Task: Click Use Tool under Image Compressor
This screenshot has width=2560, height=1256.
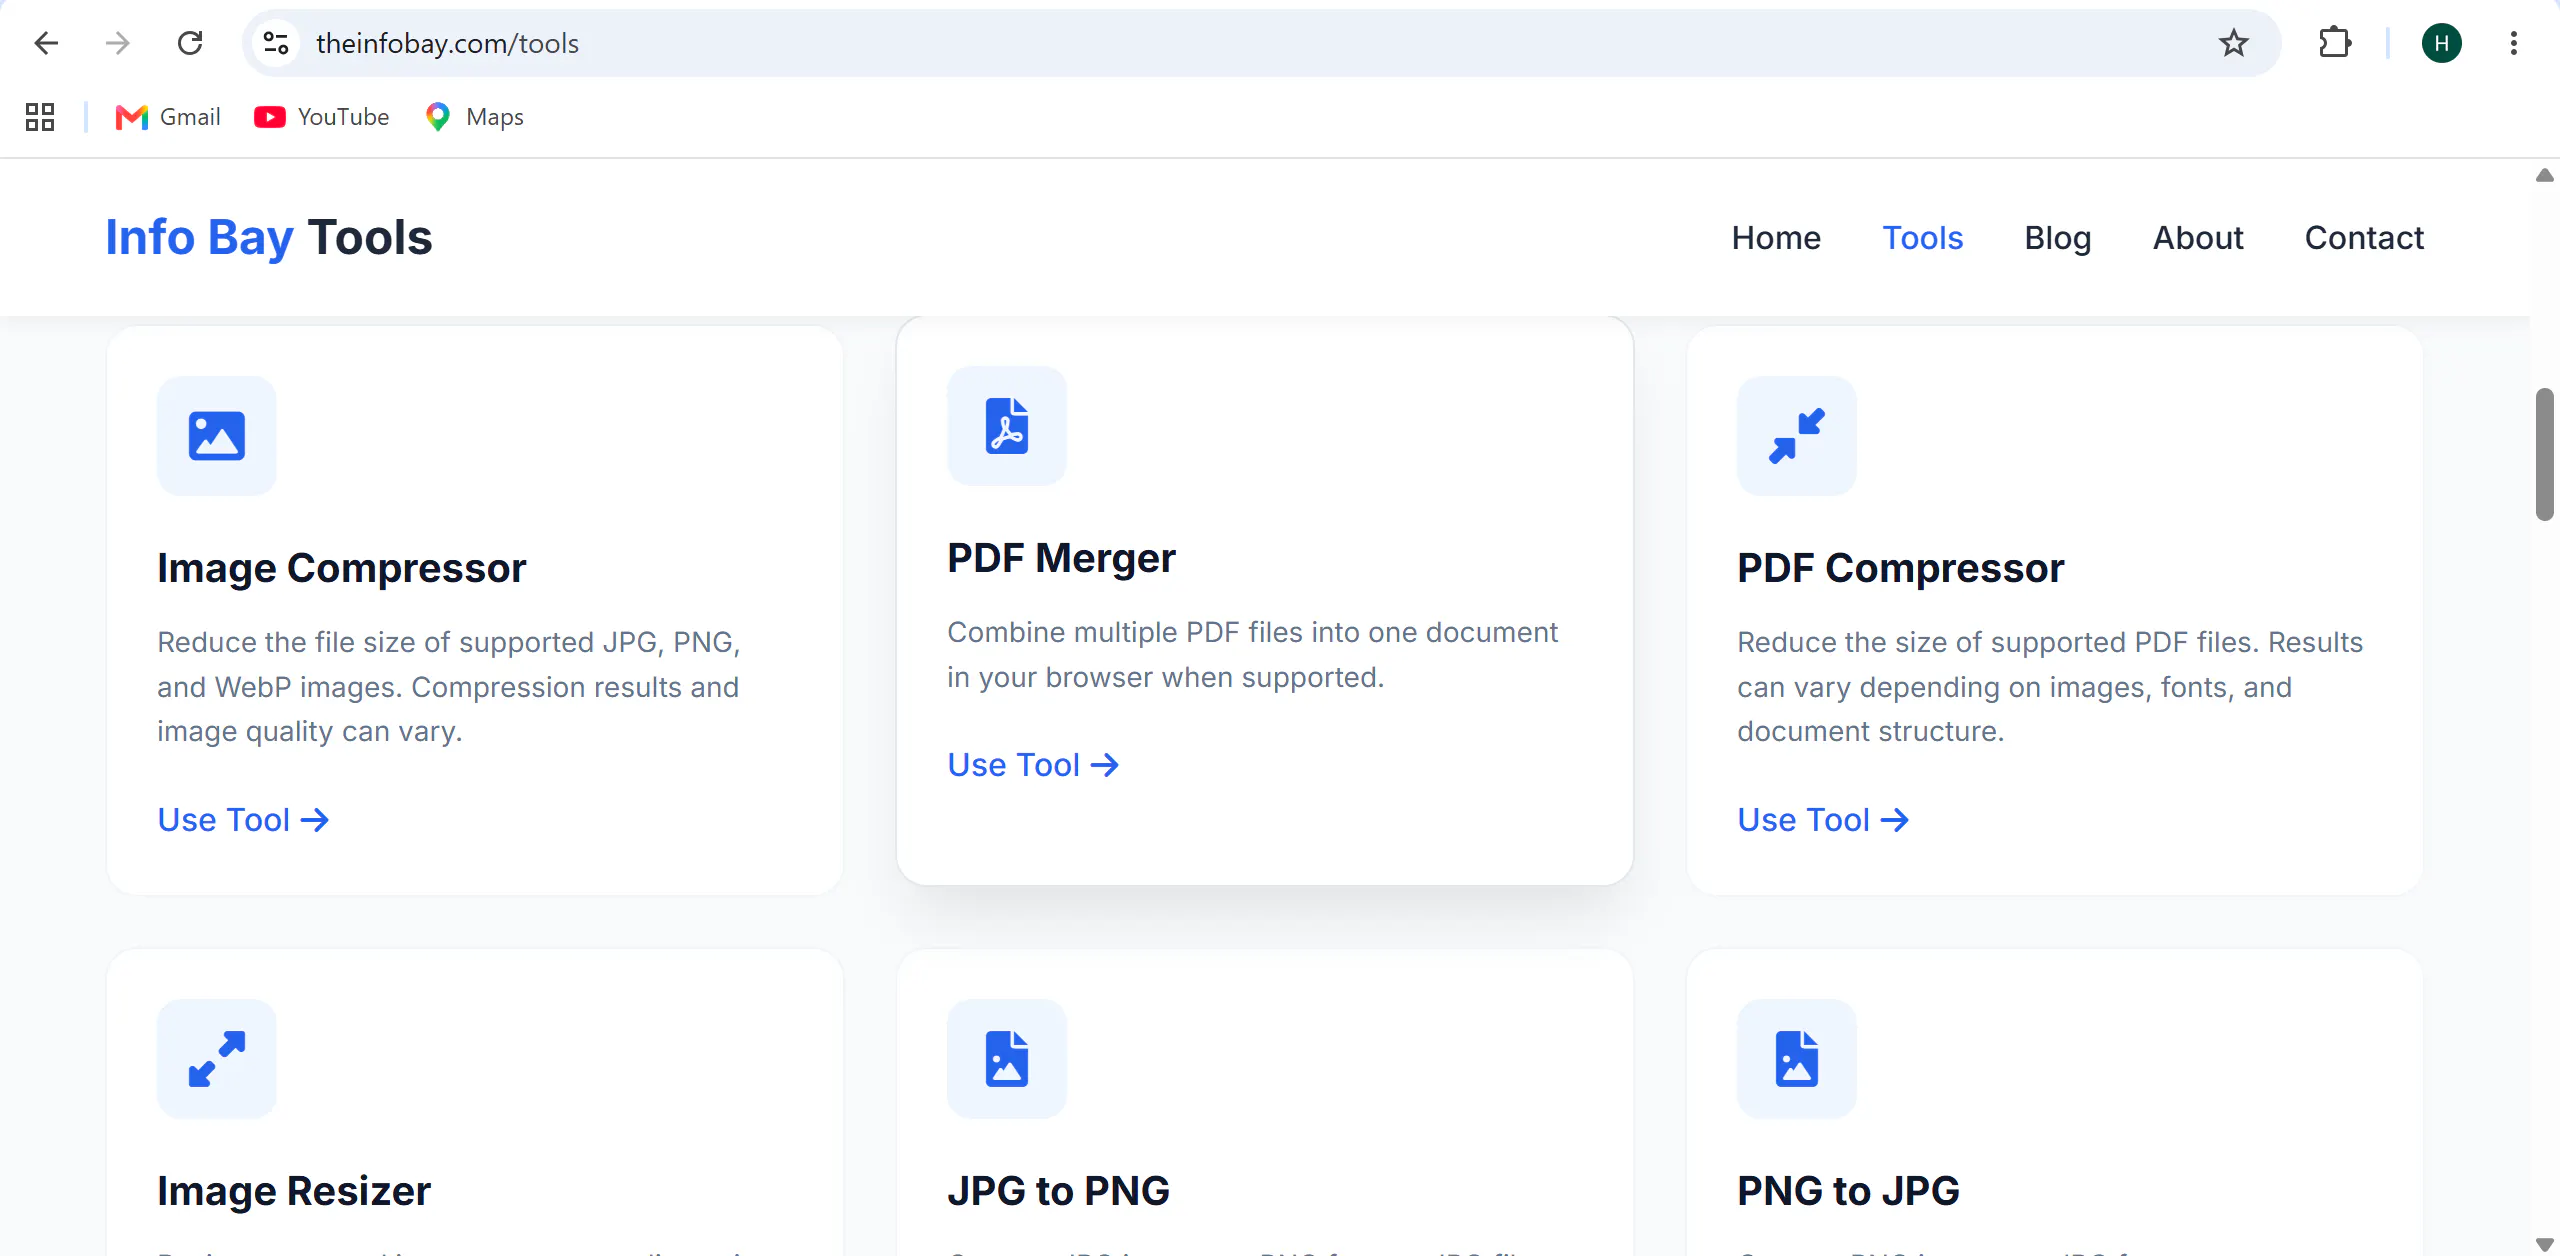Action: point(243,820)
